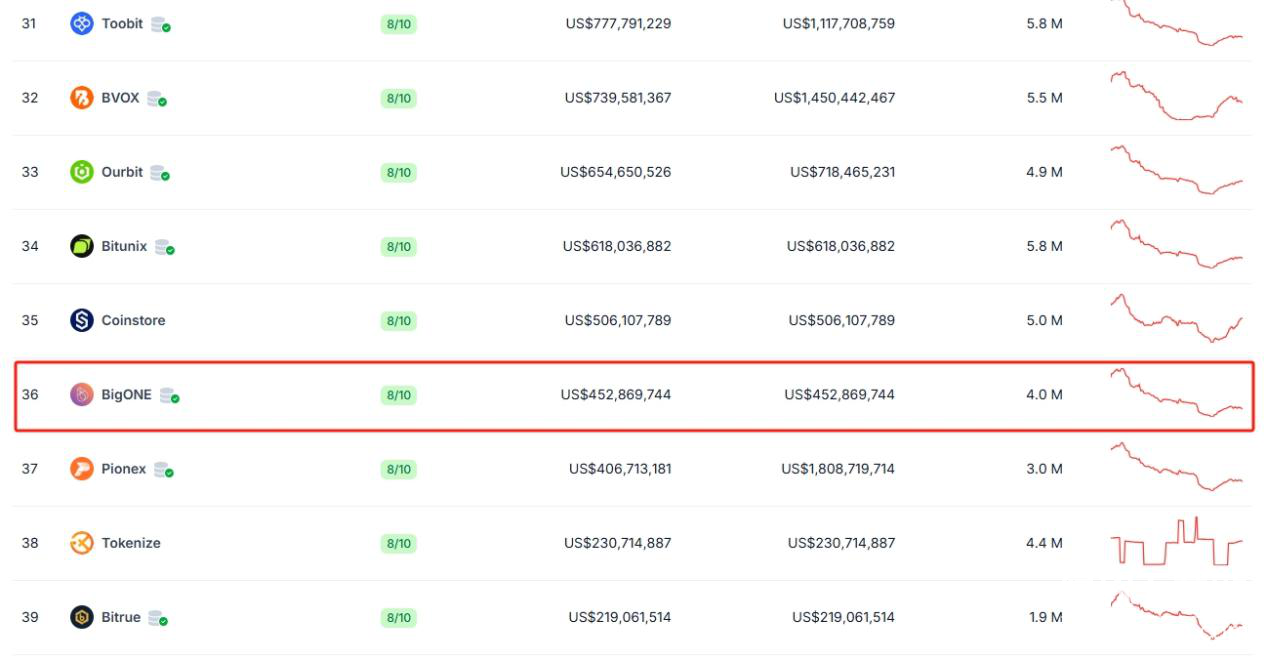Click the Ourbit green logo icon
Viewport: 1267px width, 661px height.
[x=82, y=172]
